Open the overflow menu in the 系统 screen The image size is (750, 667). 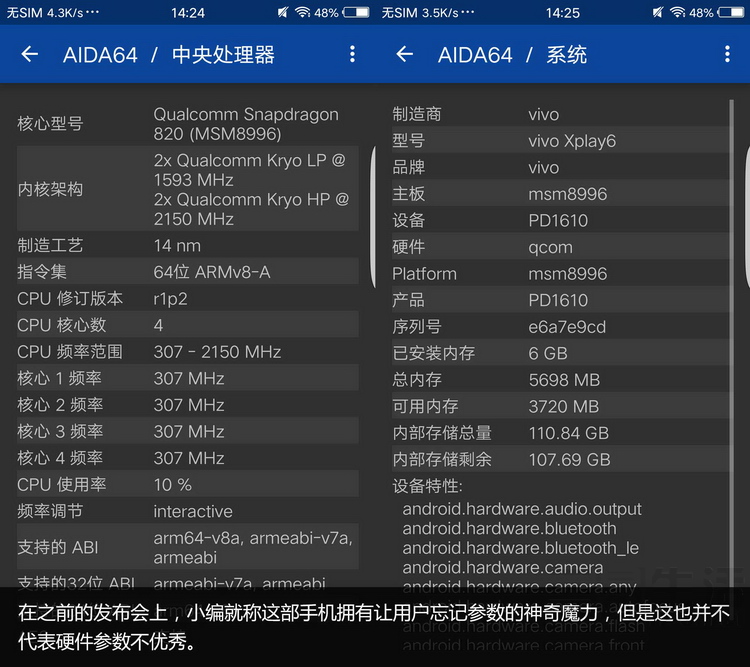(x=727, y=54)
